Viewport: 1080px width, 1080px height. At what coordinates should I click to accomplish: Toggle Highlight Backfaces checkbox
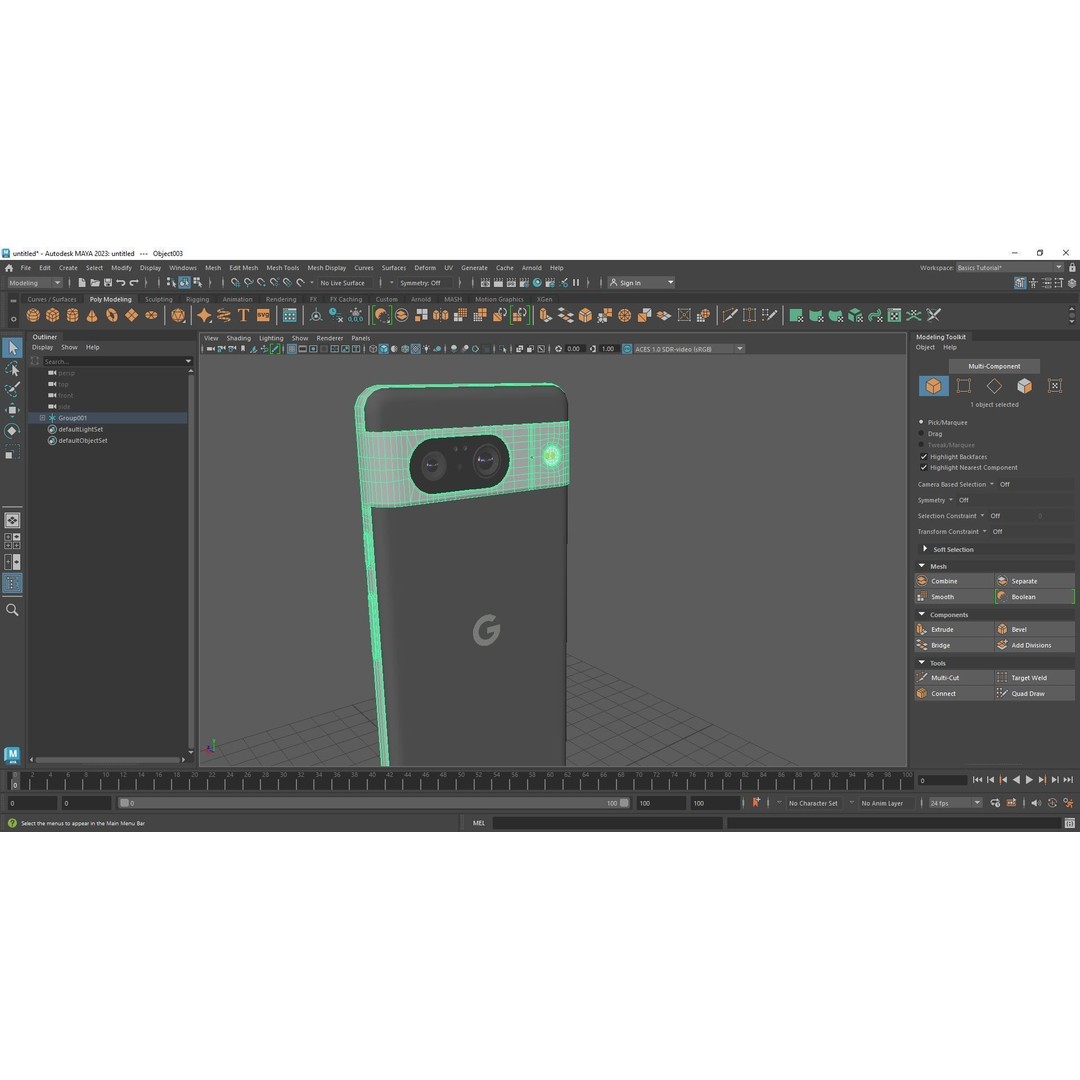(924, 457)
